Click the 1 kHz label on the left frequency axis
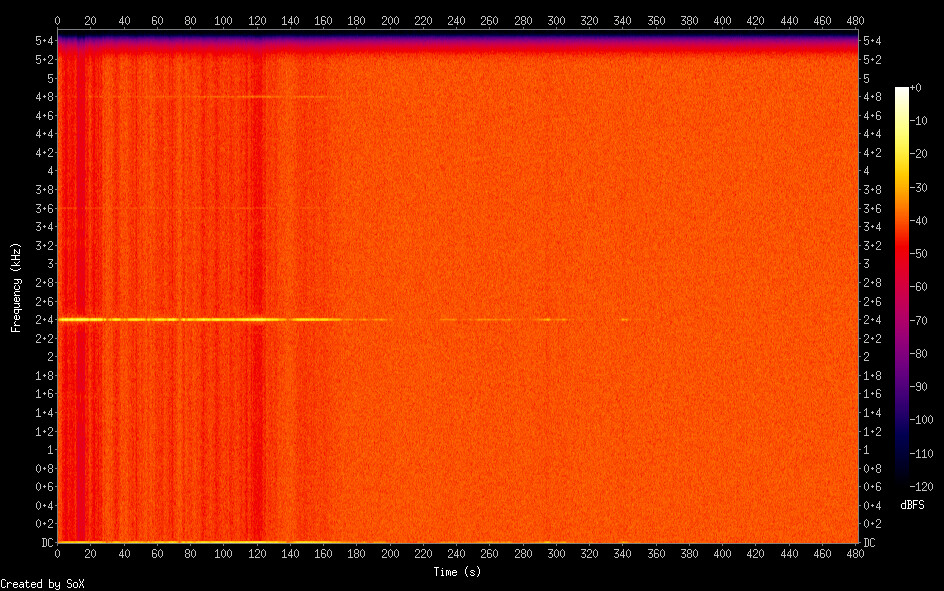944x591 pixels. (48, 450)
